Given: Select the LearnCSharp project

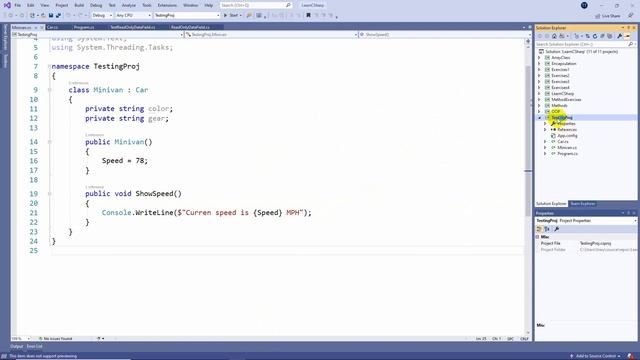Looking at the screenshot, I should pos(562,94).
